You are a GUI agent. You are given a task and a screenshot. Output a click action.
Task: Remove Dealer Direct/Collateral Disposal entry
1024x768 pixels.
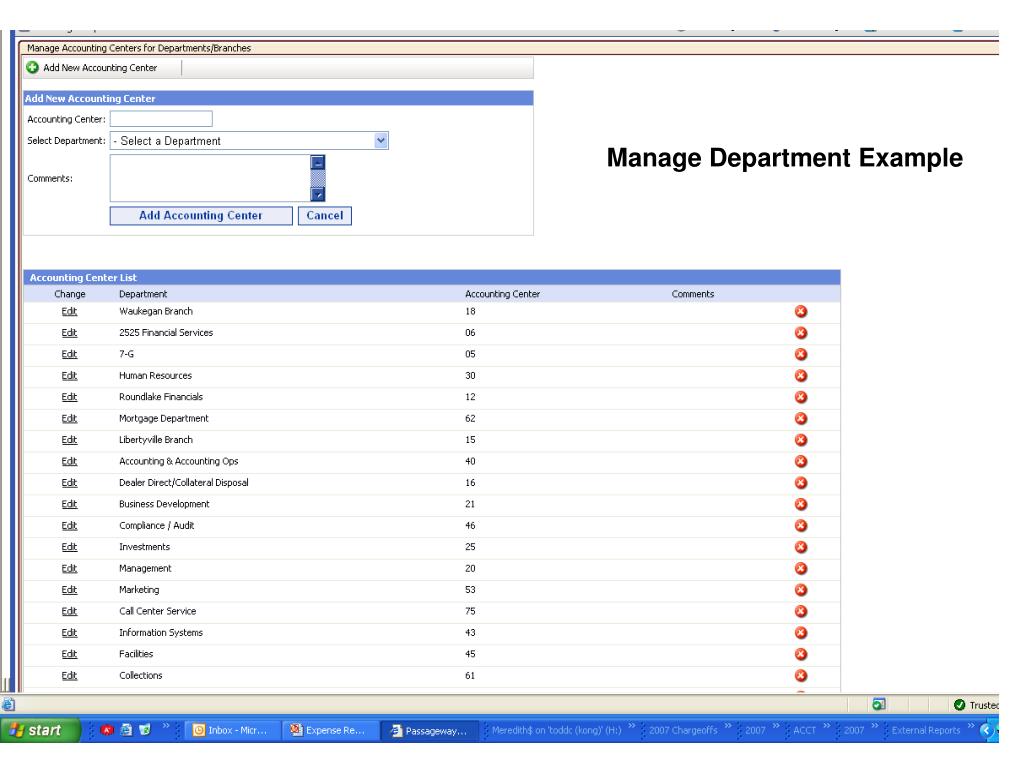pos(801,483)
